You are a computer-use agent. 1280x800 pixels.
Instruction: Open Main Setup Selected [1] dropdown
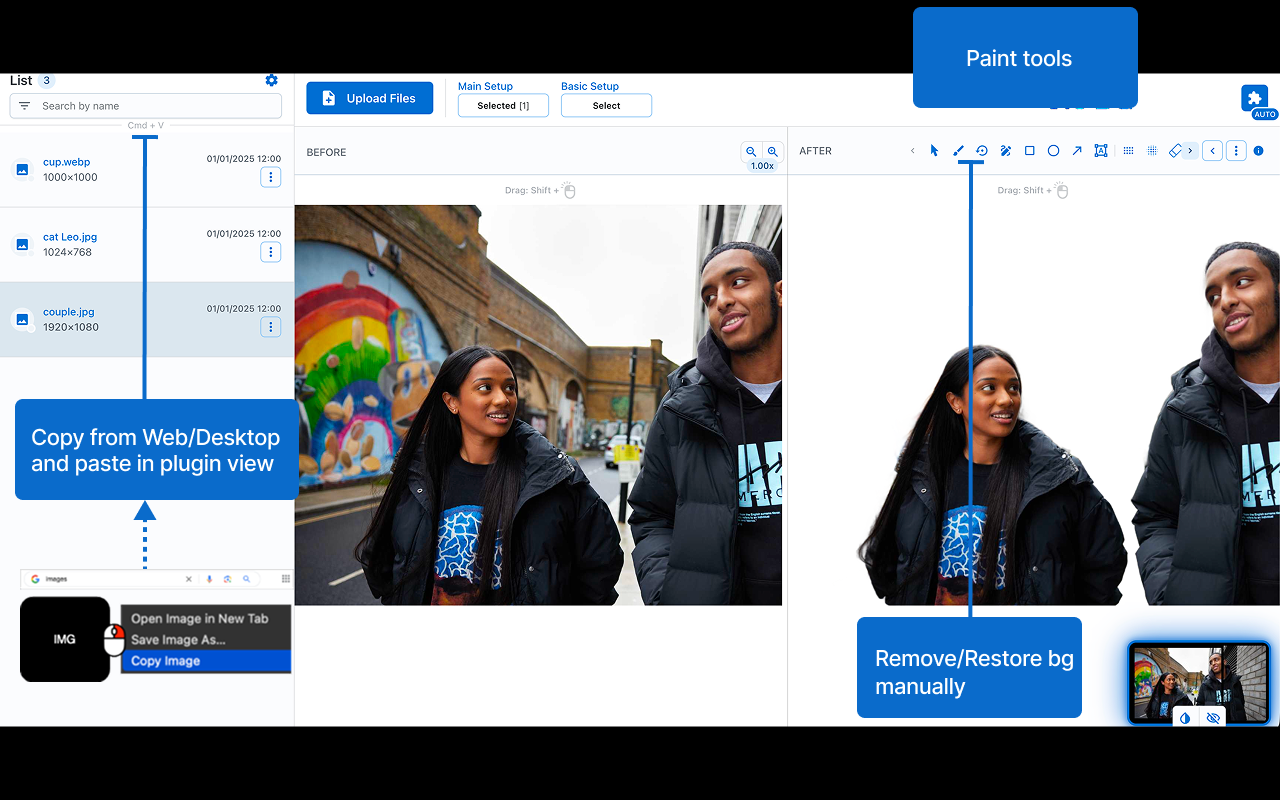(503, 106)
